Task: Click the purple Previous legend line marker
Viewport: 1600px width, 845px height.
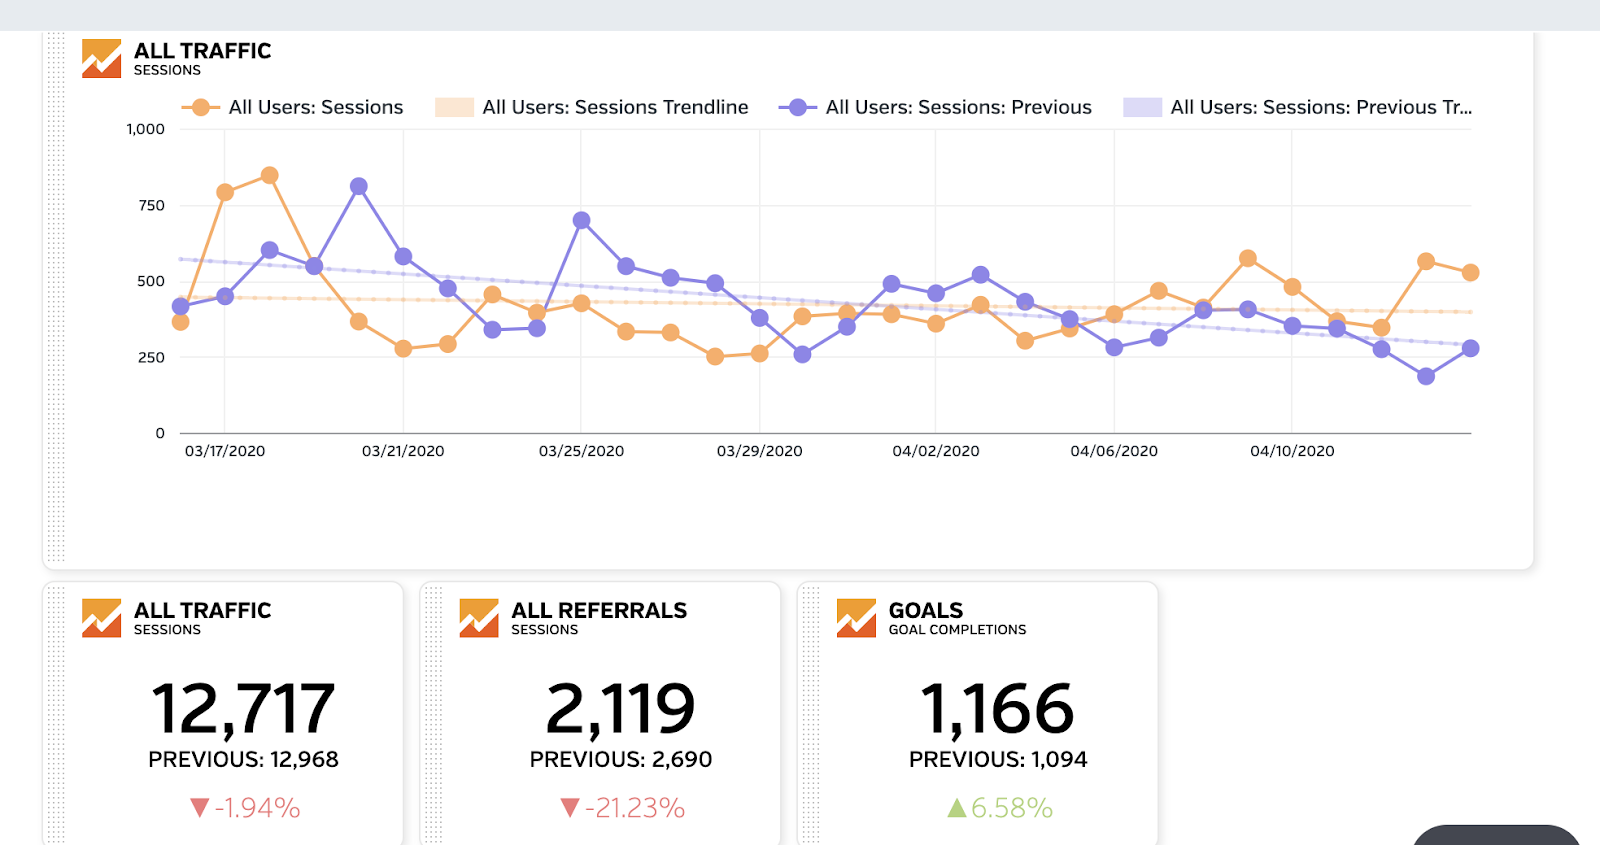Action: click(797, 107)
